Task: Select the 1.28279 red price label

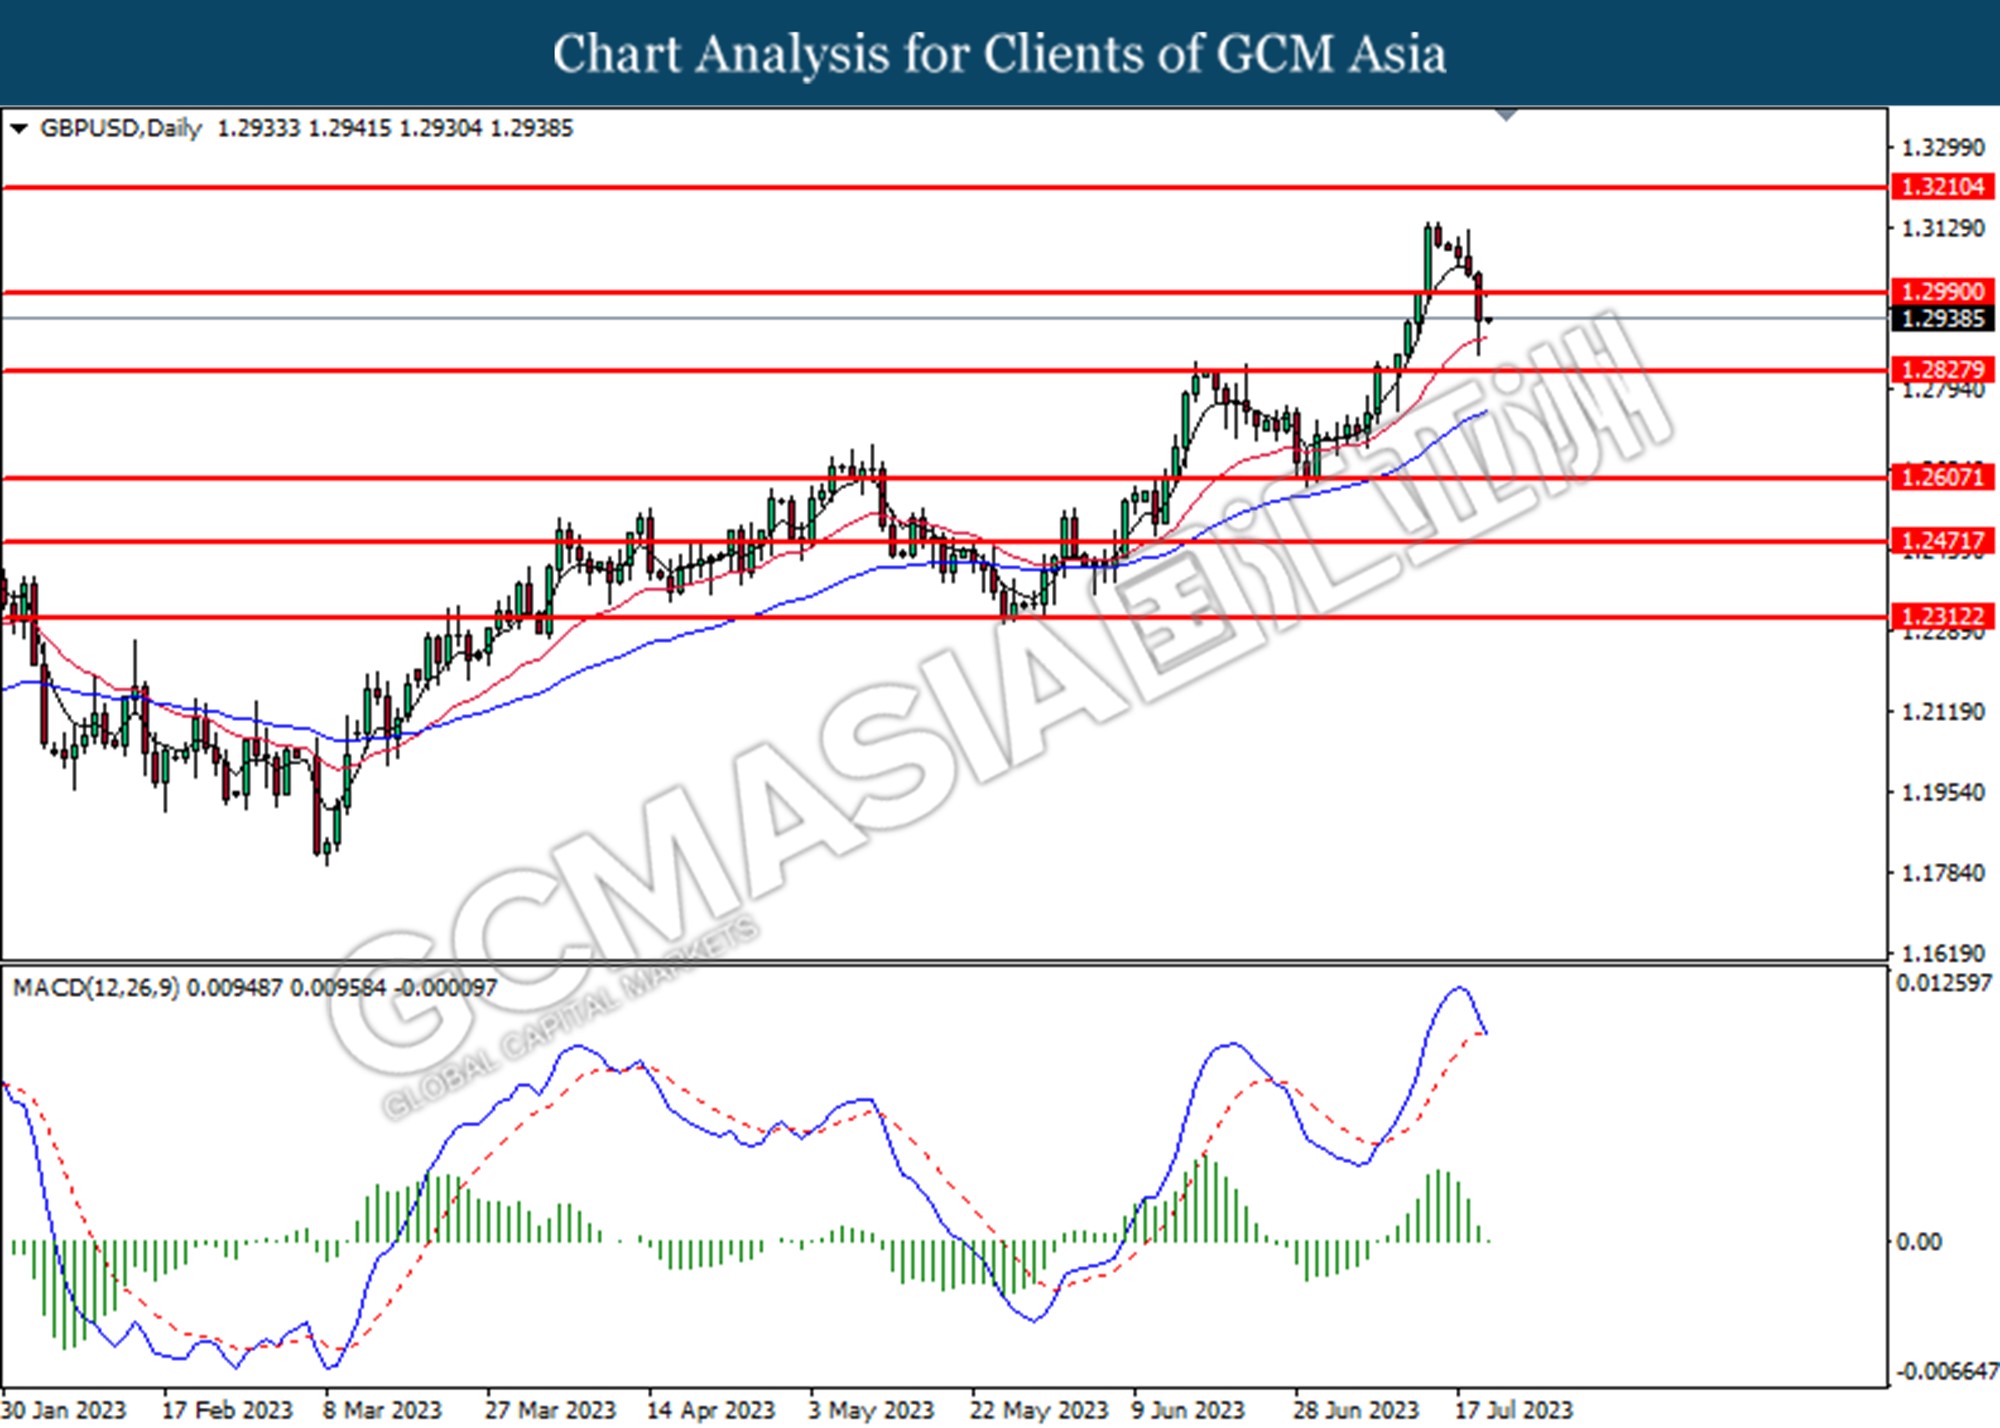Action: [x=1942, y=370]
